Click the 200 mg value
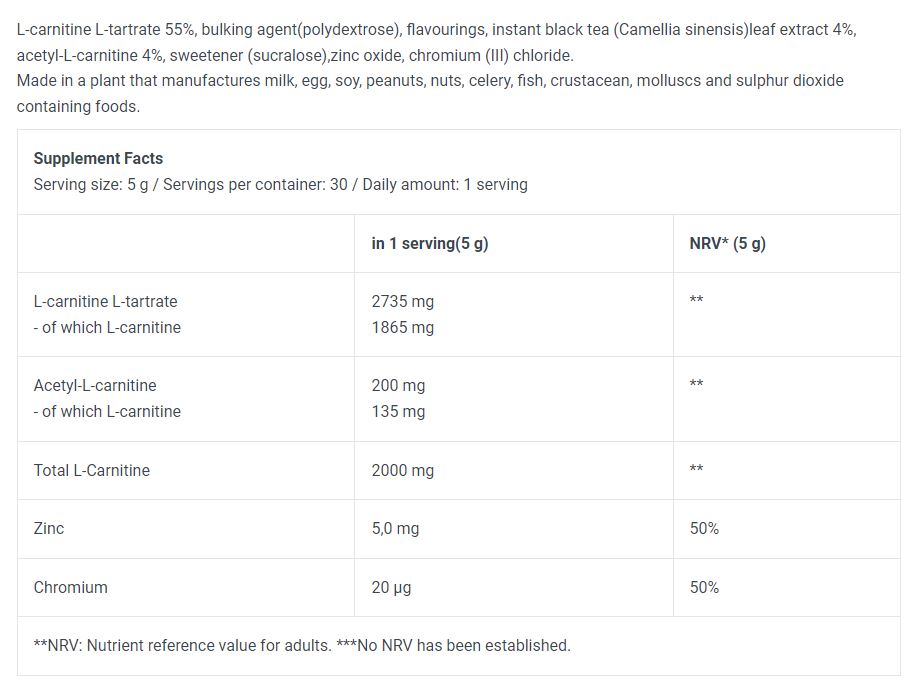The image size is (916, 693). pyautogui.click(x=398, y=385)
